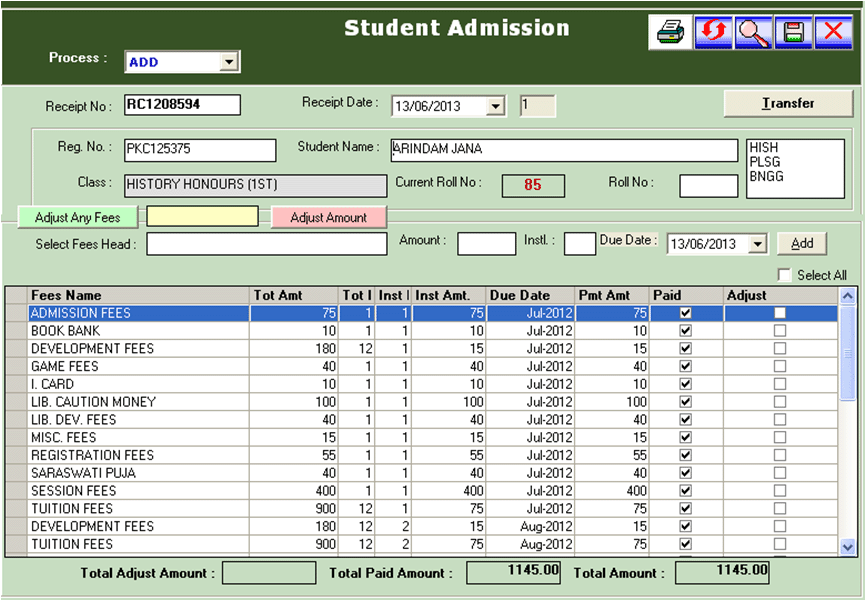866x601 pixels.
Task: Click the Total Paid Amount box
Action: (513, 572)
